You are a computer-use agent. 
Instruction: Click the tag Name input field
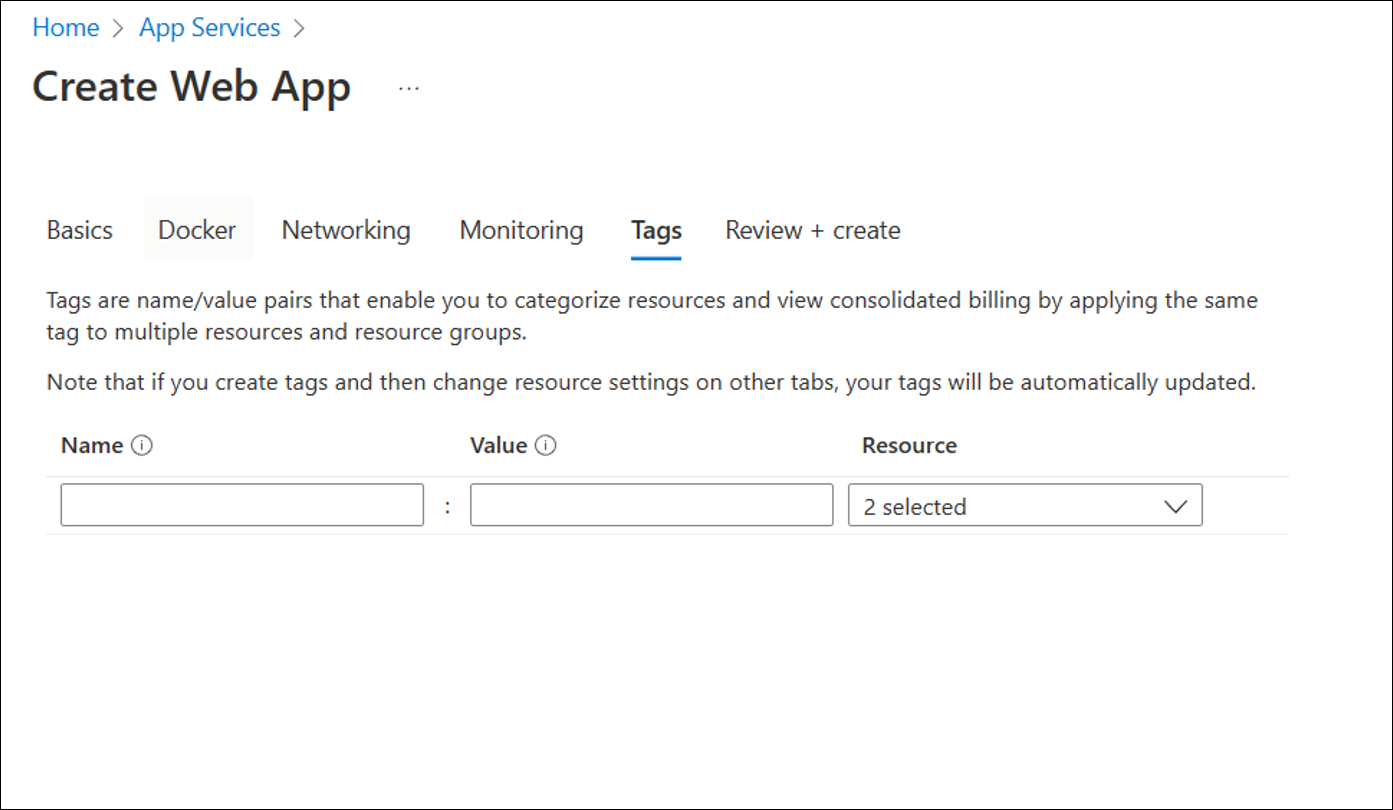(242, 505)
